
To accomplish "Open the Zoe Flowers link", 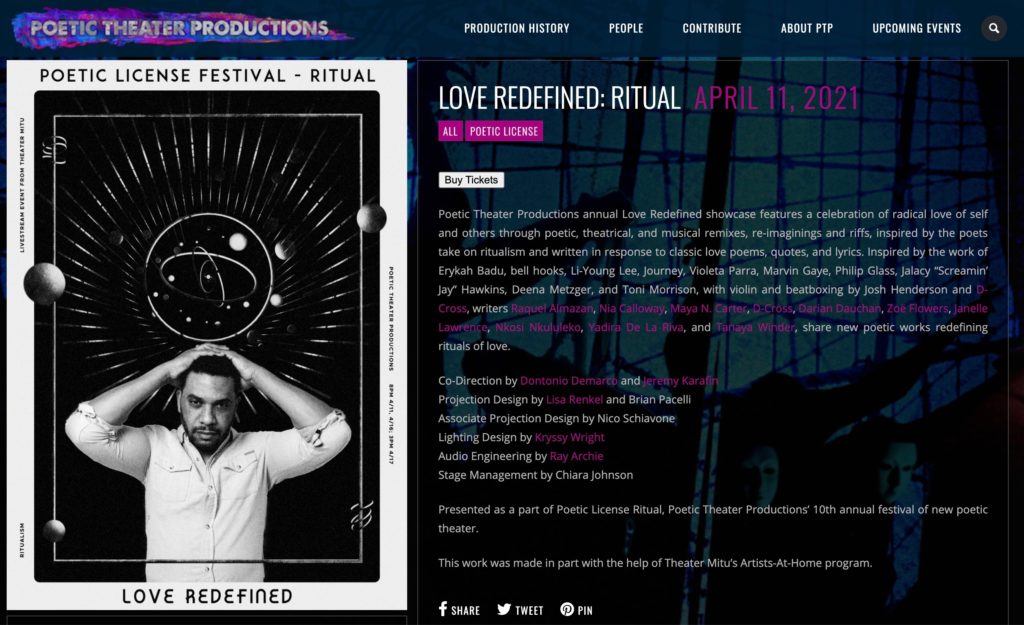I will (917, 308).
